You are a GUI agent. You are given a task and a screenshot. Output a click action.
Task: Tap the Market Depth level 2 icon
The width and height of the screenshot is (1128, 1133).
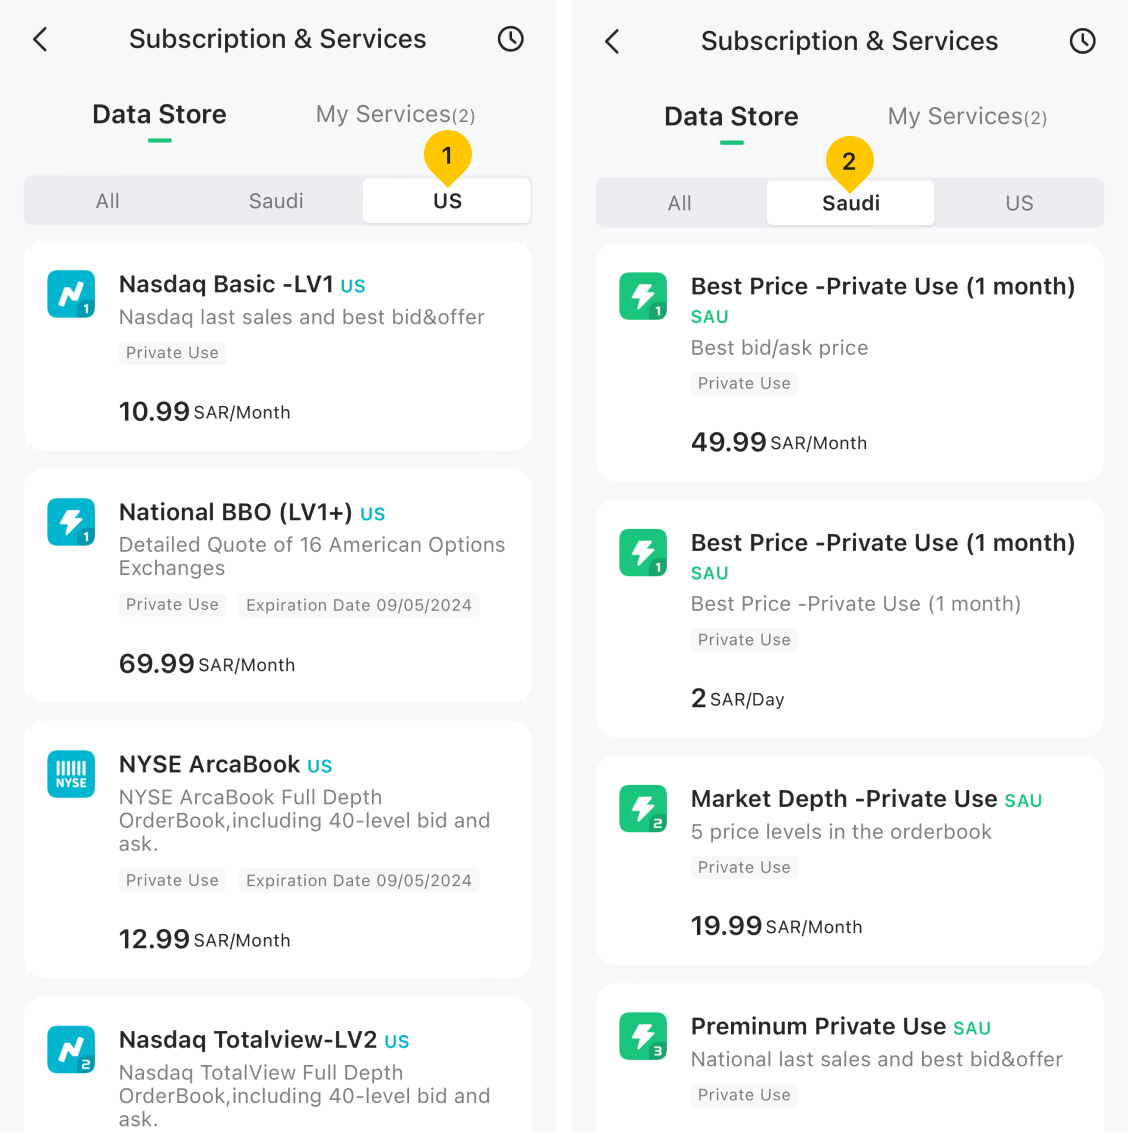tap(643, 809)
